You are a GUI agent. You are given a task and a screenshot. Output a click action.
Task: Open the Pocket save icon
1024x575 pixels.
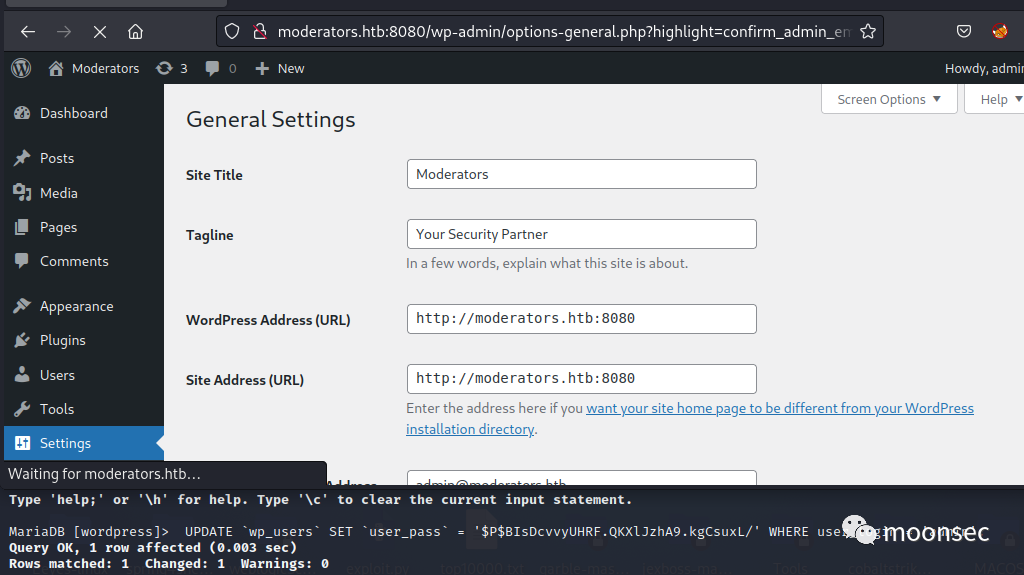[964, 32]
